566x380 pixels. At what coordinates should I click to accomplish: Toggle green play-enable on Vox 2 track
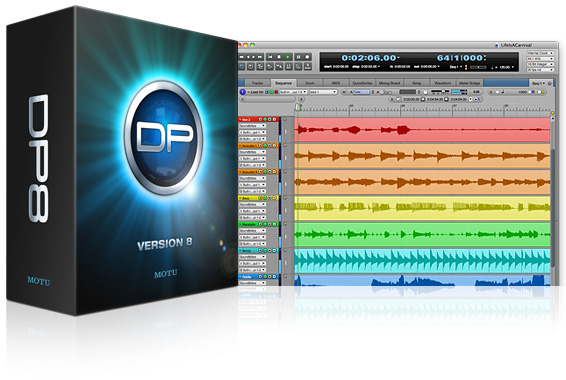pos(265,119)
